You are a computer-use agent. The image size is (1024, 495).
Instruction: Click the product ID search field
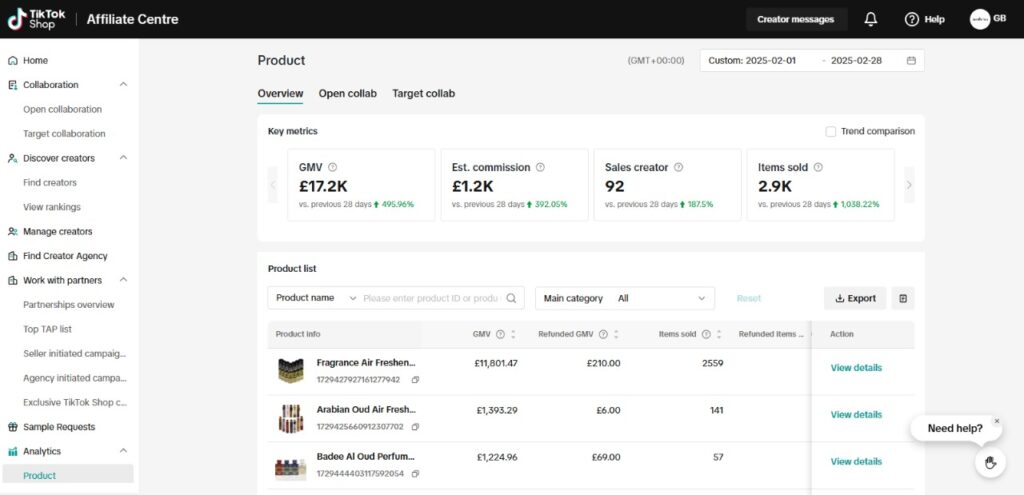[x=432, y=298]
